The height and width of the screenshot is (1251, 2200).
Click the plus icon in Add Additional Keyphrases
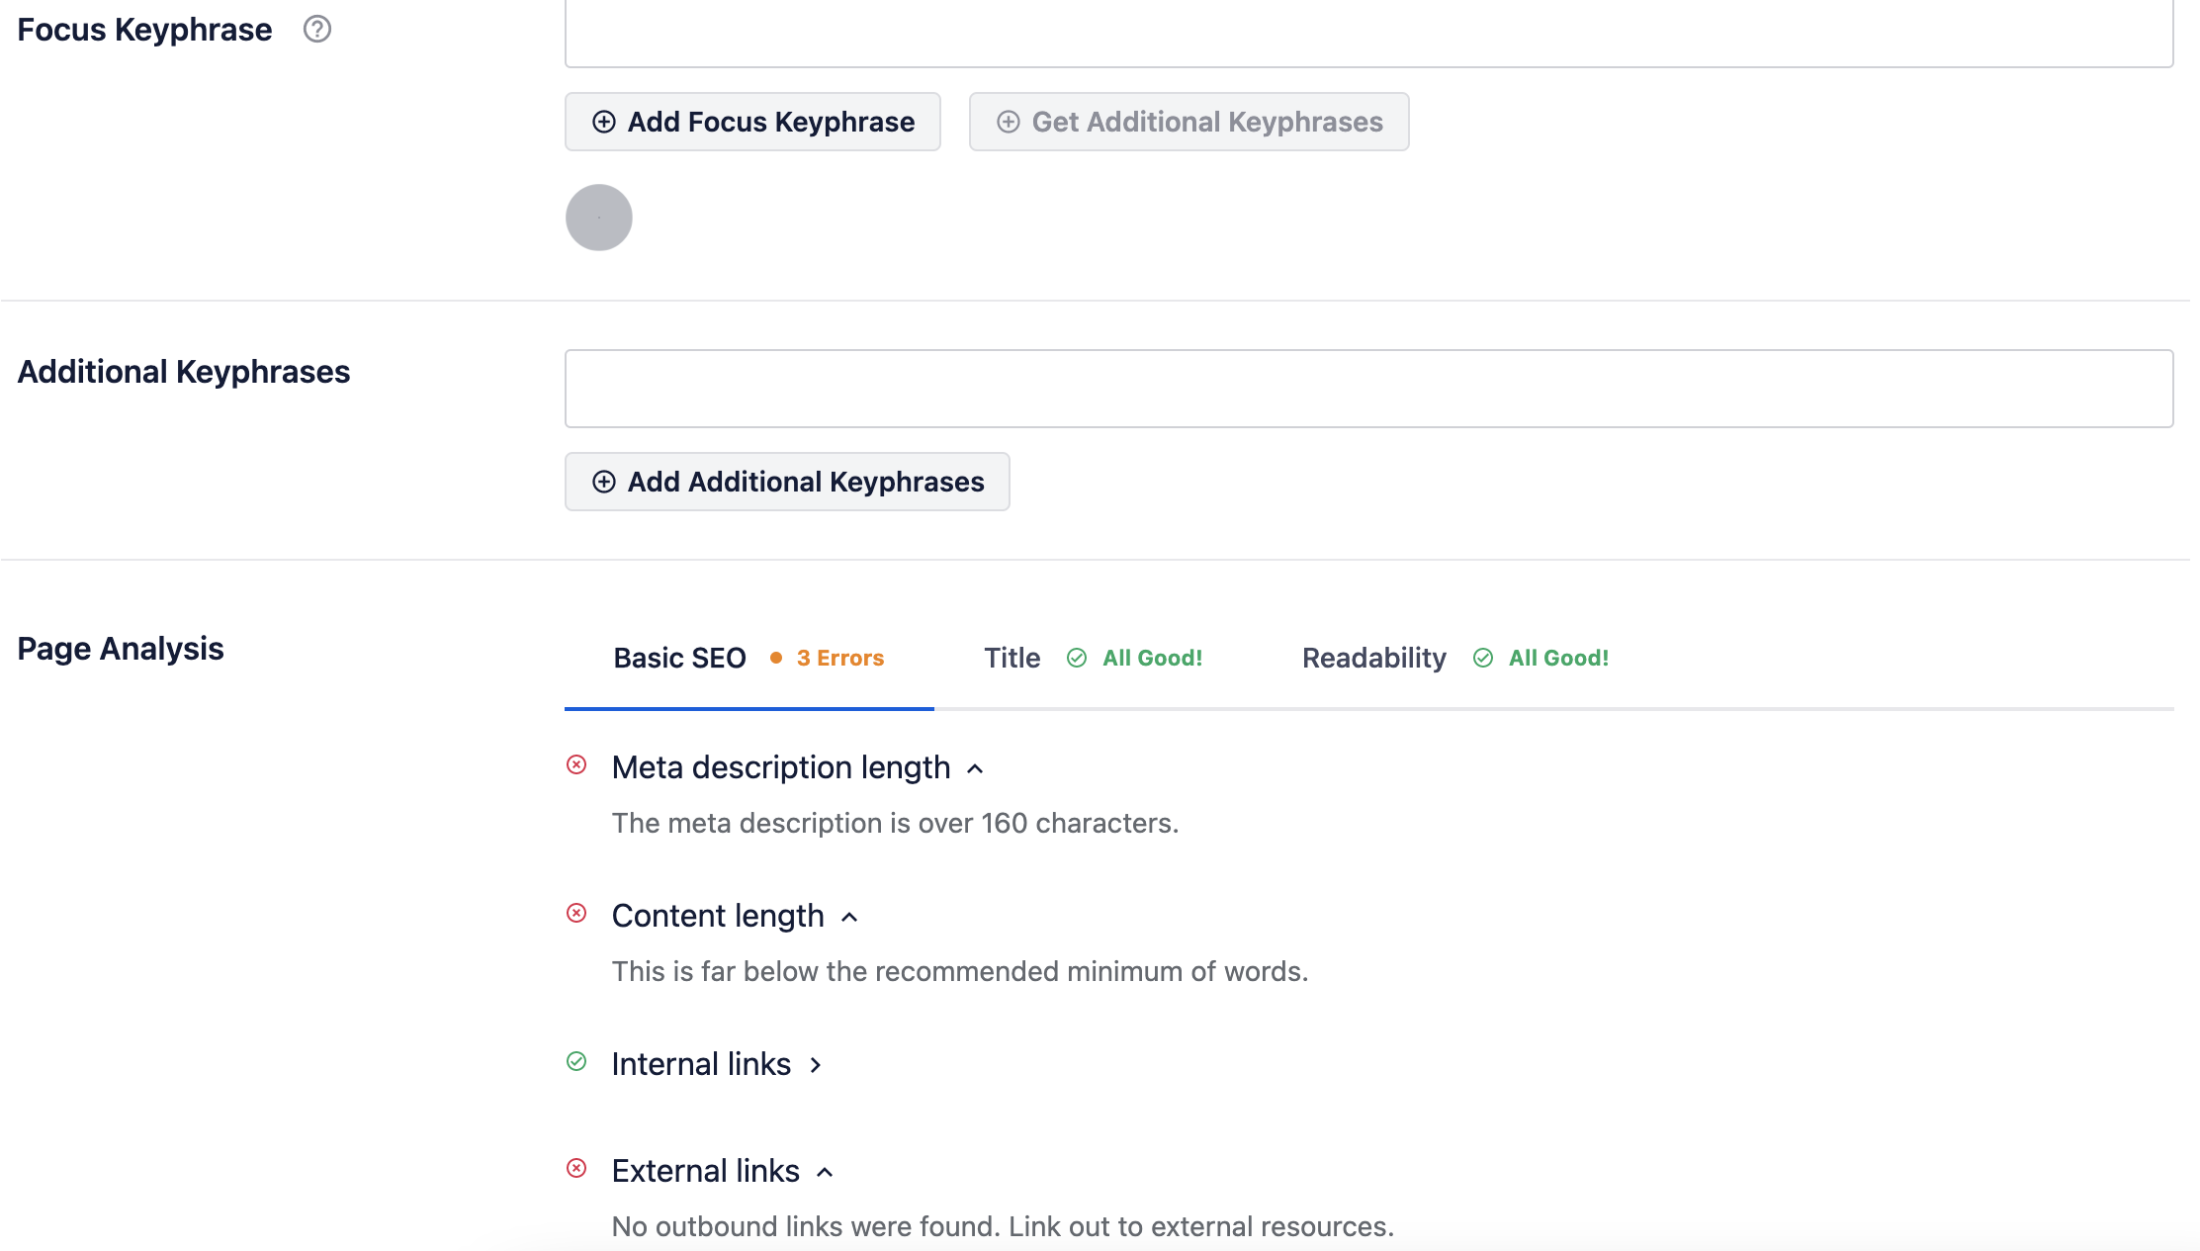click(603, 482)
